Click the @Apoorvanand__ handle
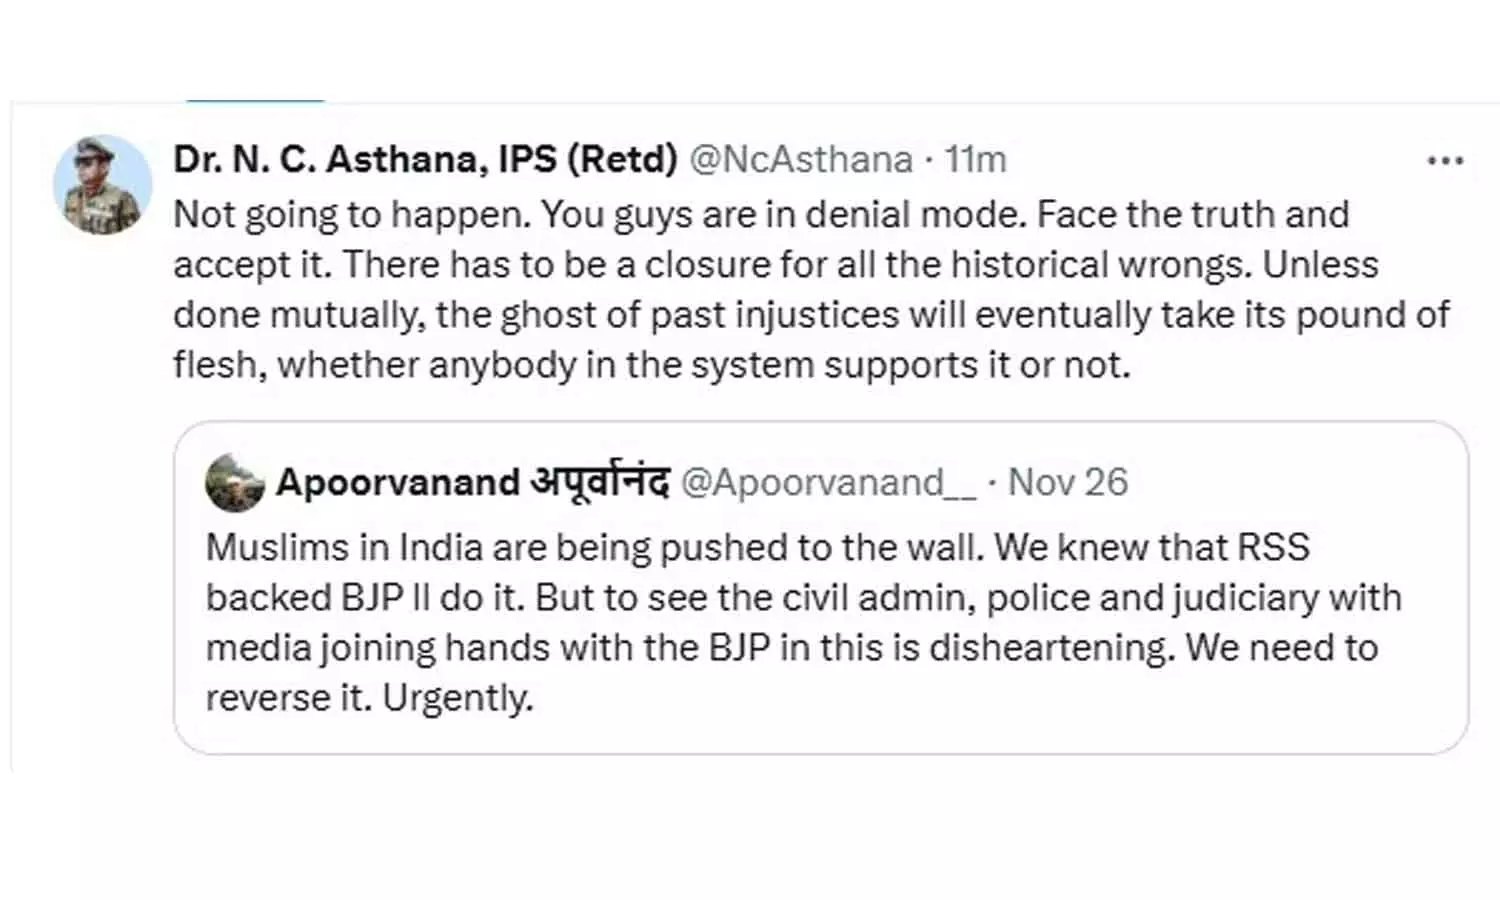Screen dimensions: 1500x900 (828, 483)
